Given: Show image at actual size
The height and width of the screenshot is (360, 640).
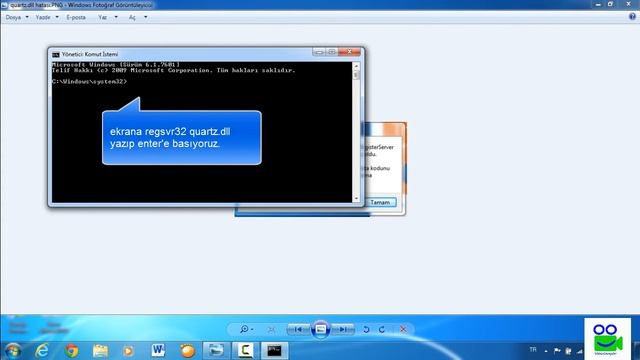Looking at the screenshot, I should tap(271, 329).
